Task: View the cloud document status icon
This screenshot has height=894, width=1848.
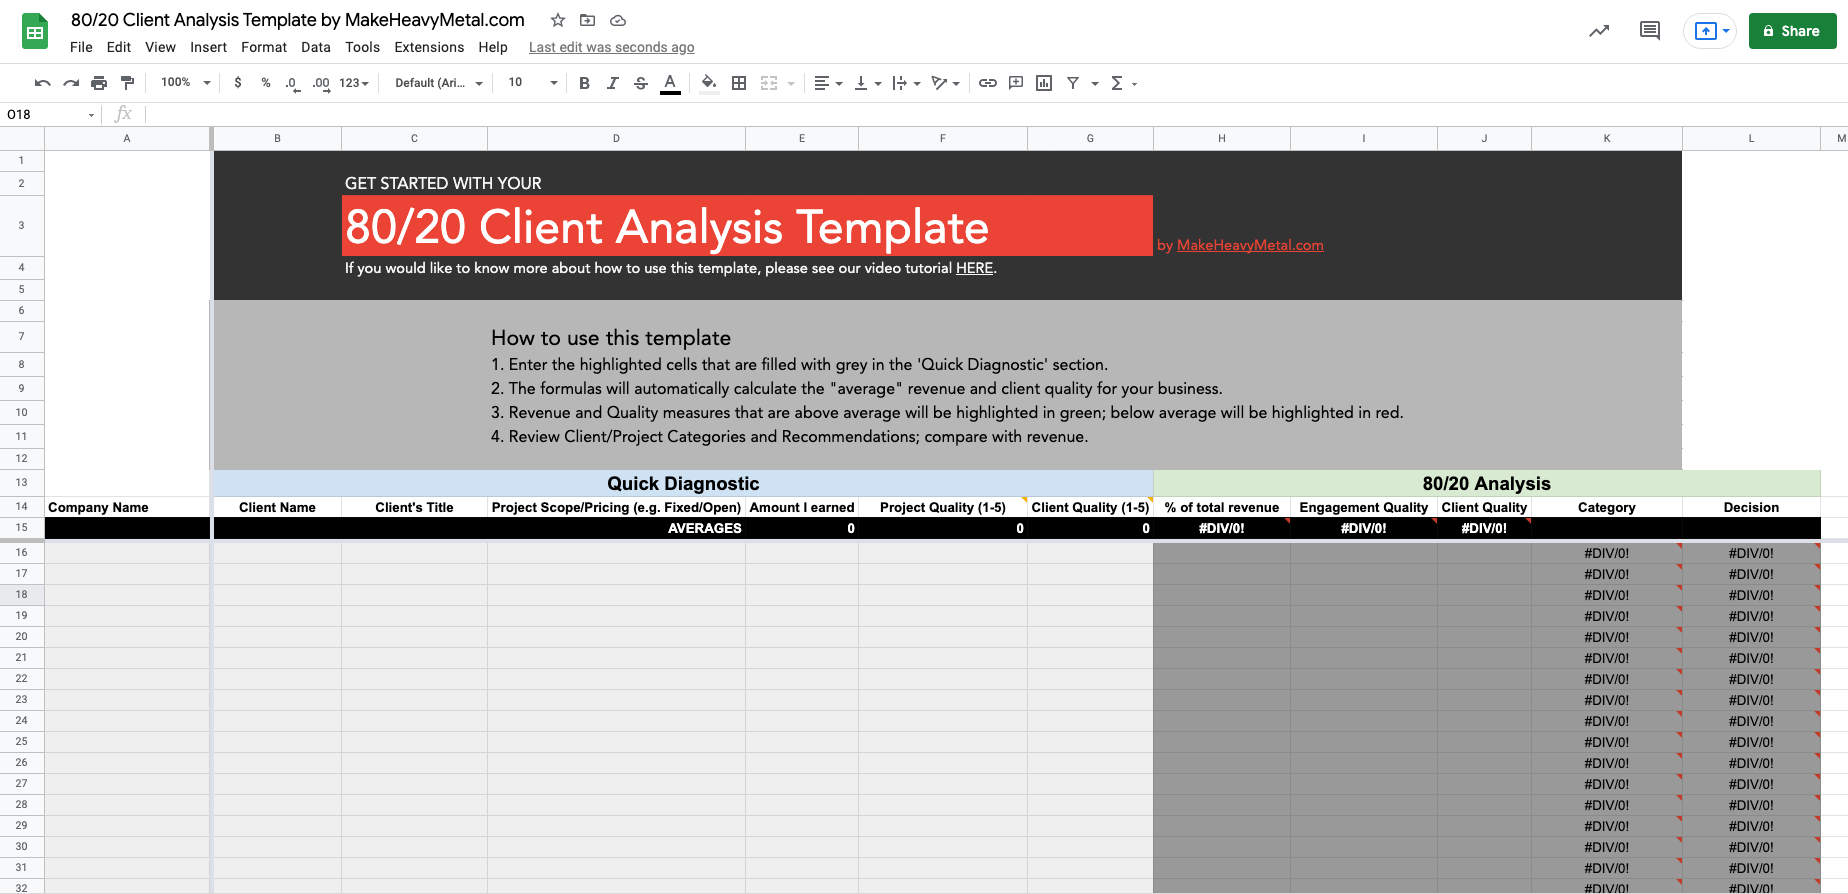Action: click(618, 20)
